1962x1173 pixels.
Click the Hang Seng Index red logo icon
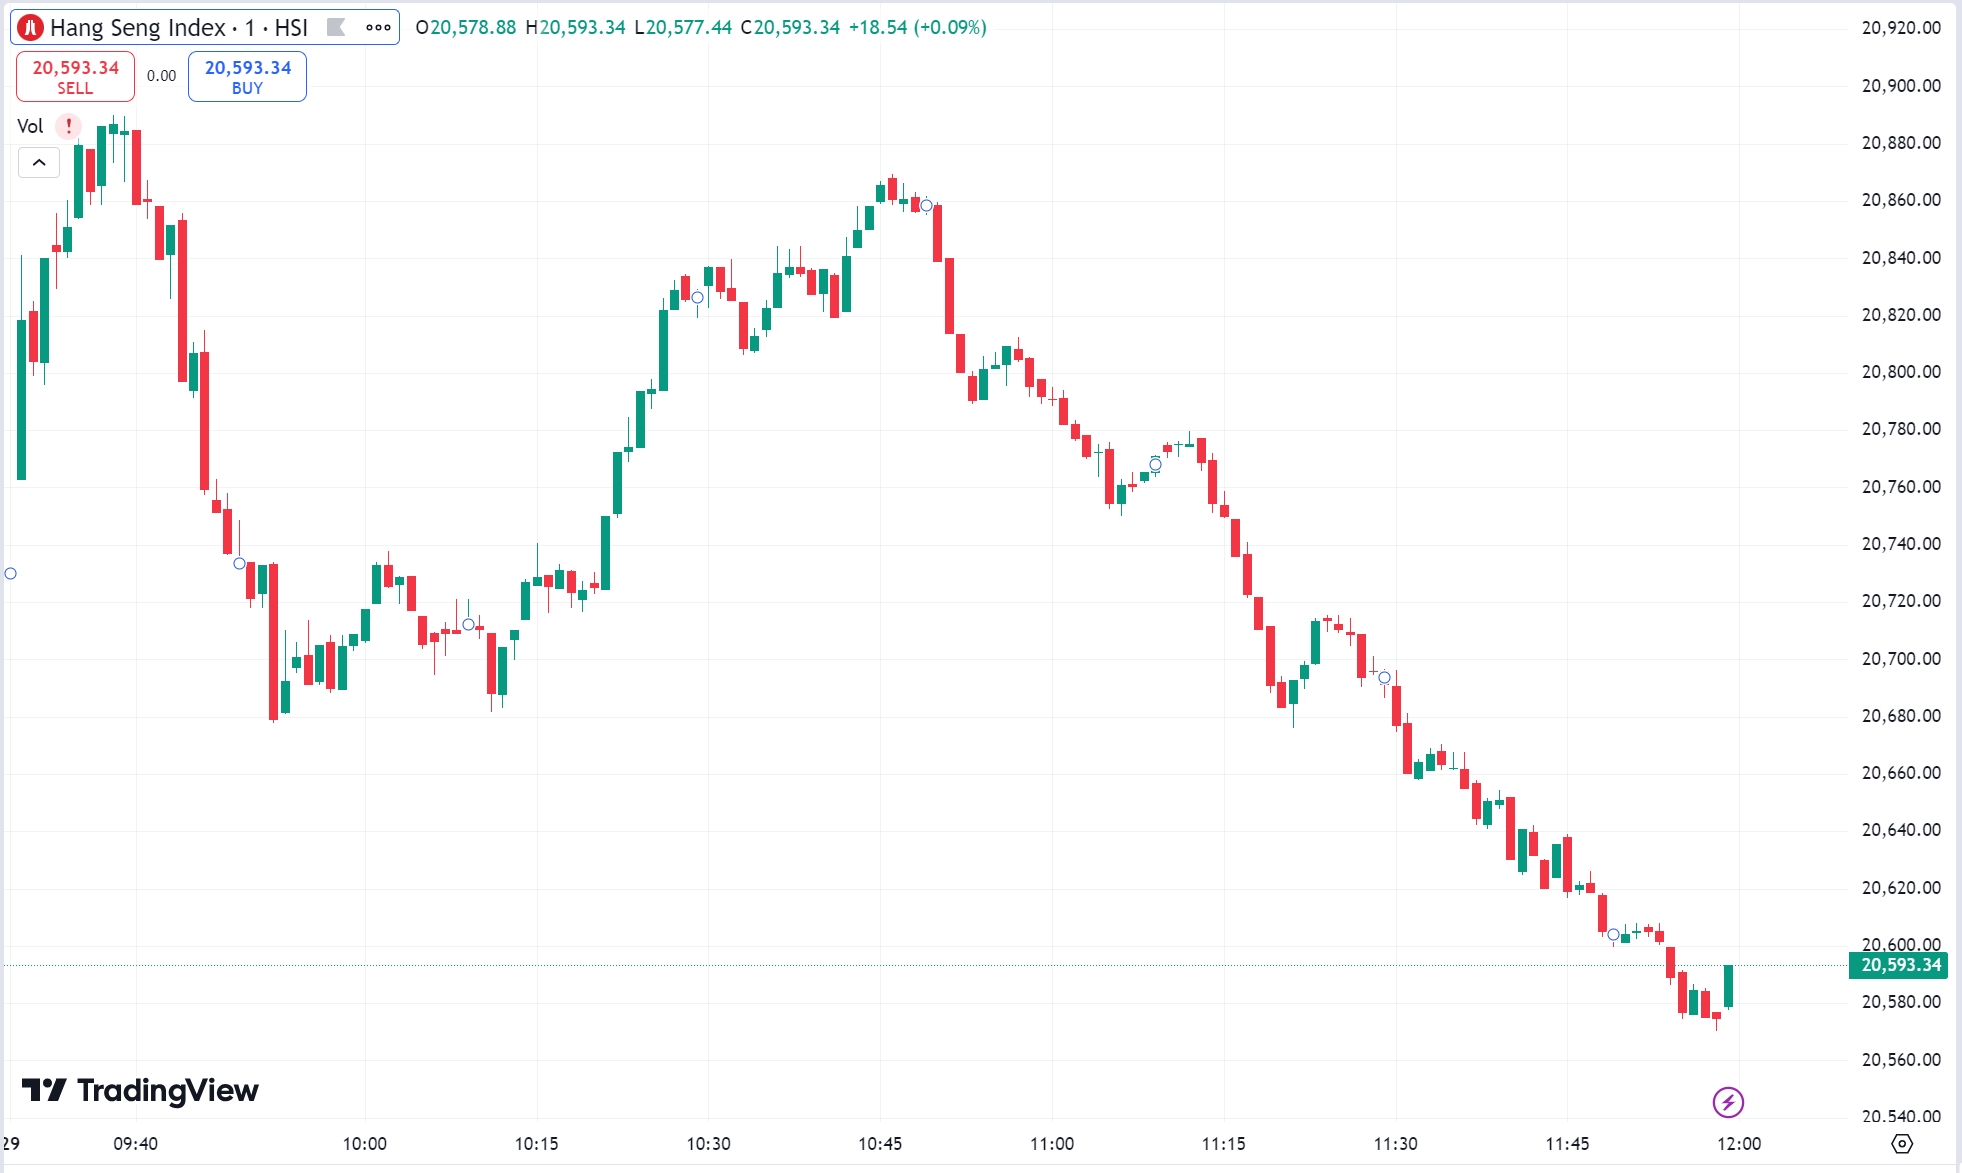point(29,28)
